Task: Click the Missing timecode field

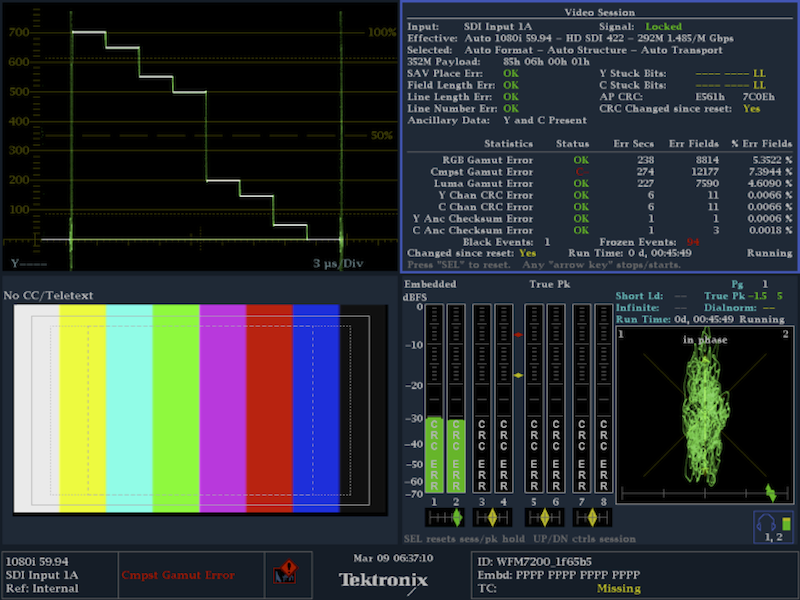Action: click(x=619, y=590)
